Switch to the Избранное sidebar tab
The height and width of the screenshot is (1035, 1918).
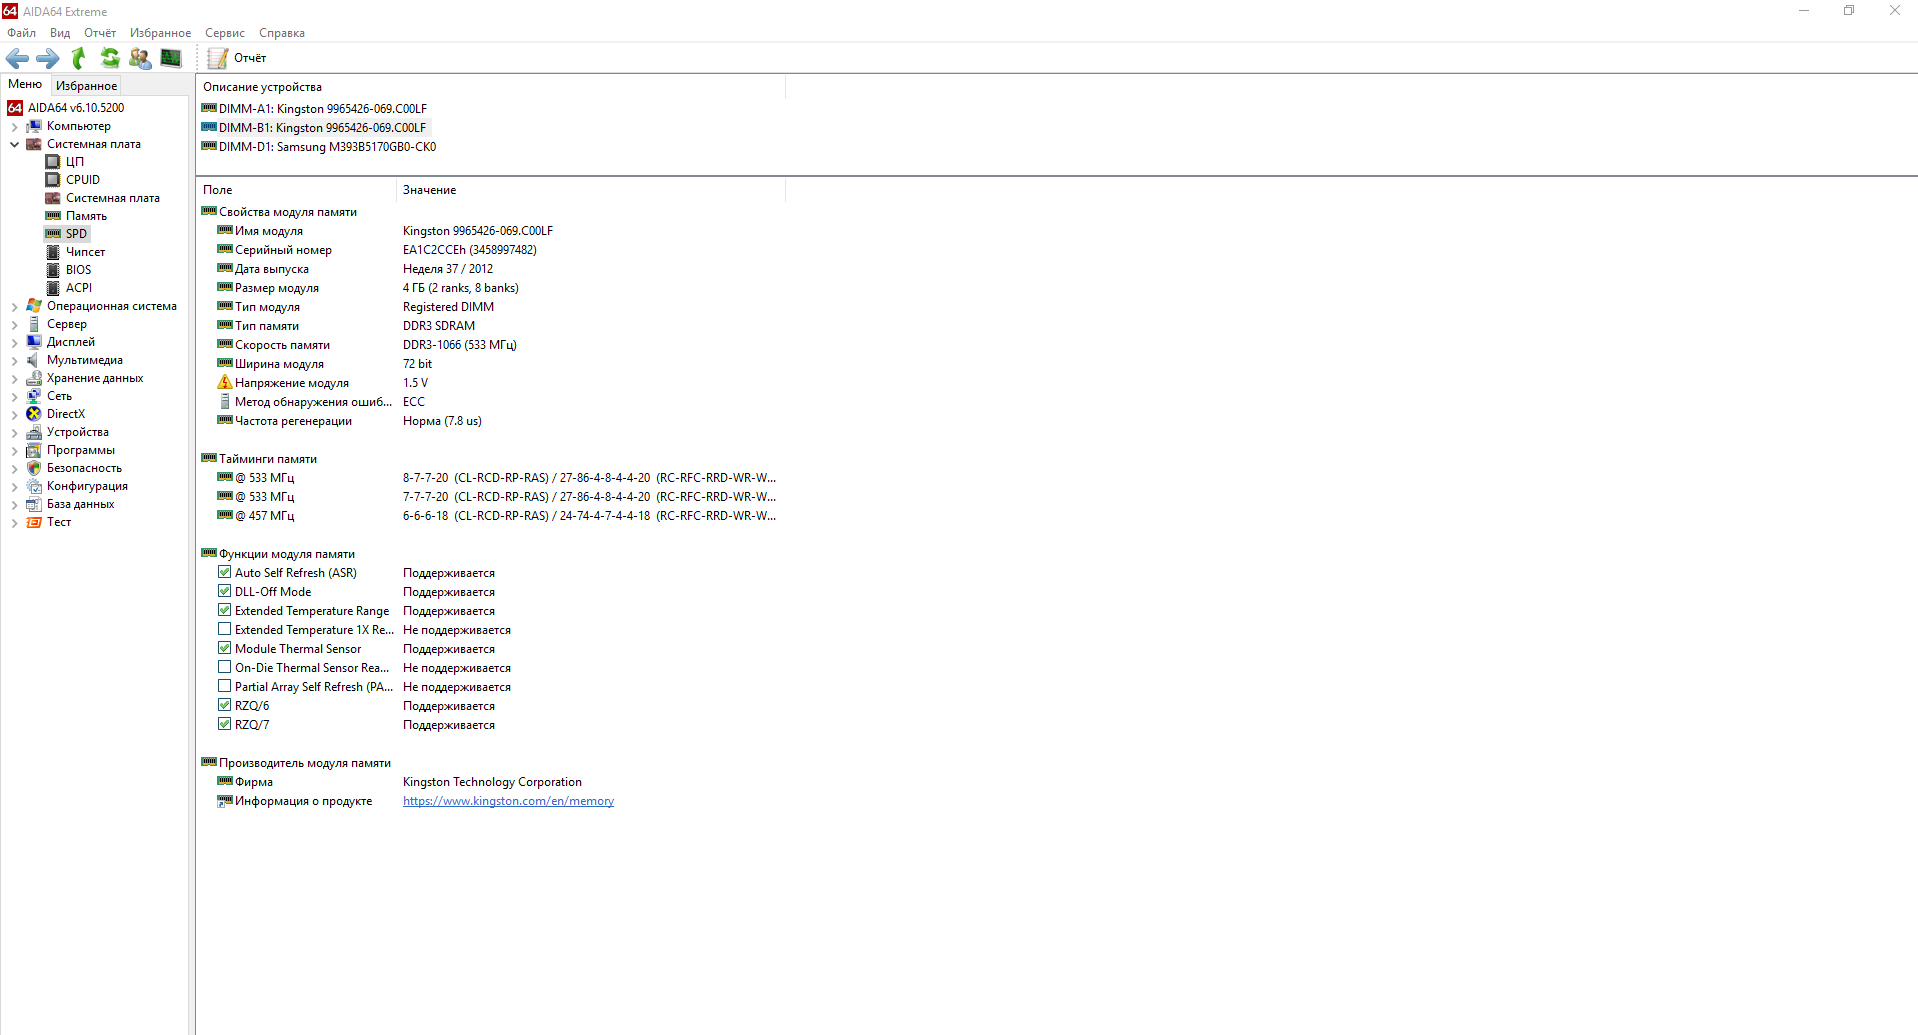86,86
